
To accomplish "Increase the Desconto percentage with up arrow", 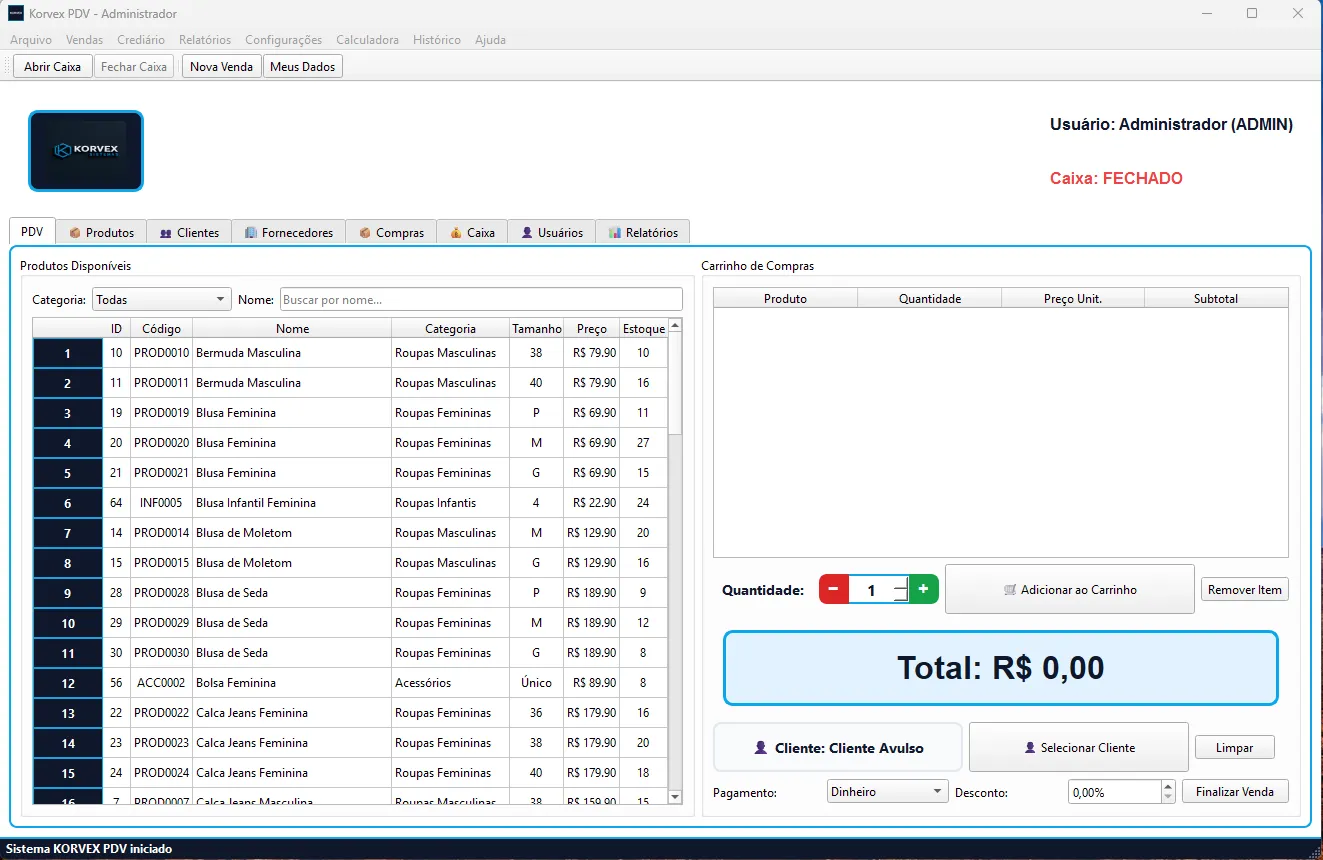I will [1168, 787].
